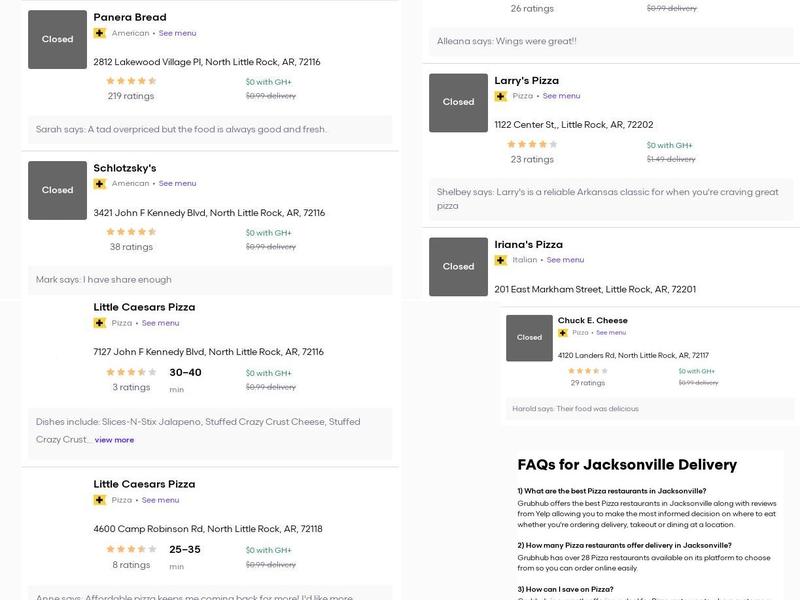Open the Schlotzsky's restaurant title

(x=125, y=168)
